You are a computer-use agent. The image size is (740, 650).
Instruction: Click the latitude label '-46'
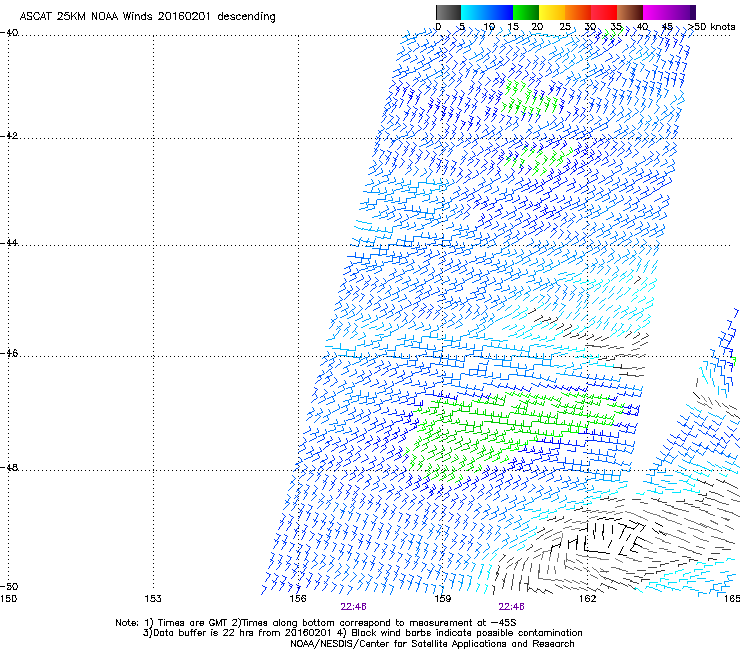[9, 353]
